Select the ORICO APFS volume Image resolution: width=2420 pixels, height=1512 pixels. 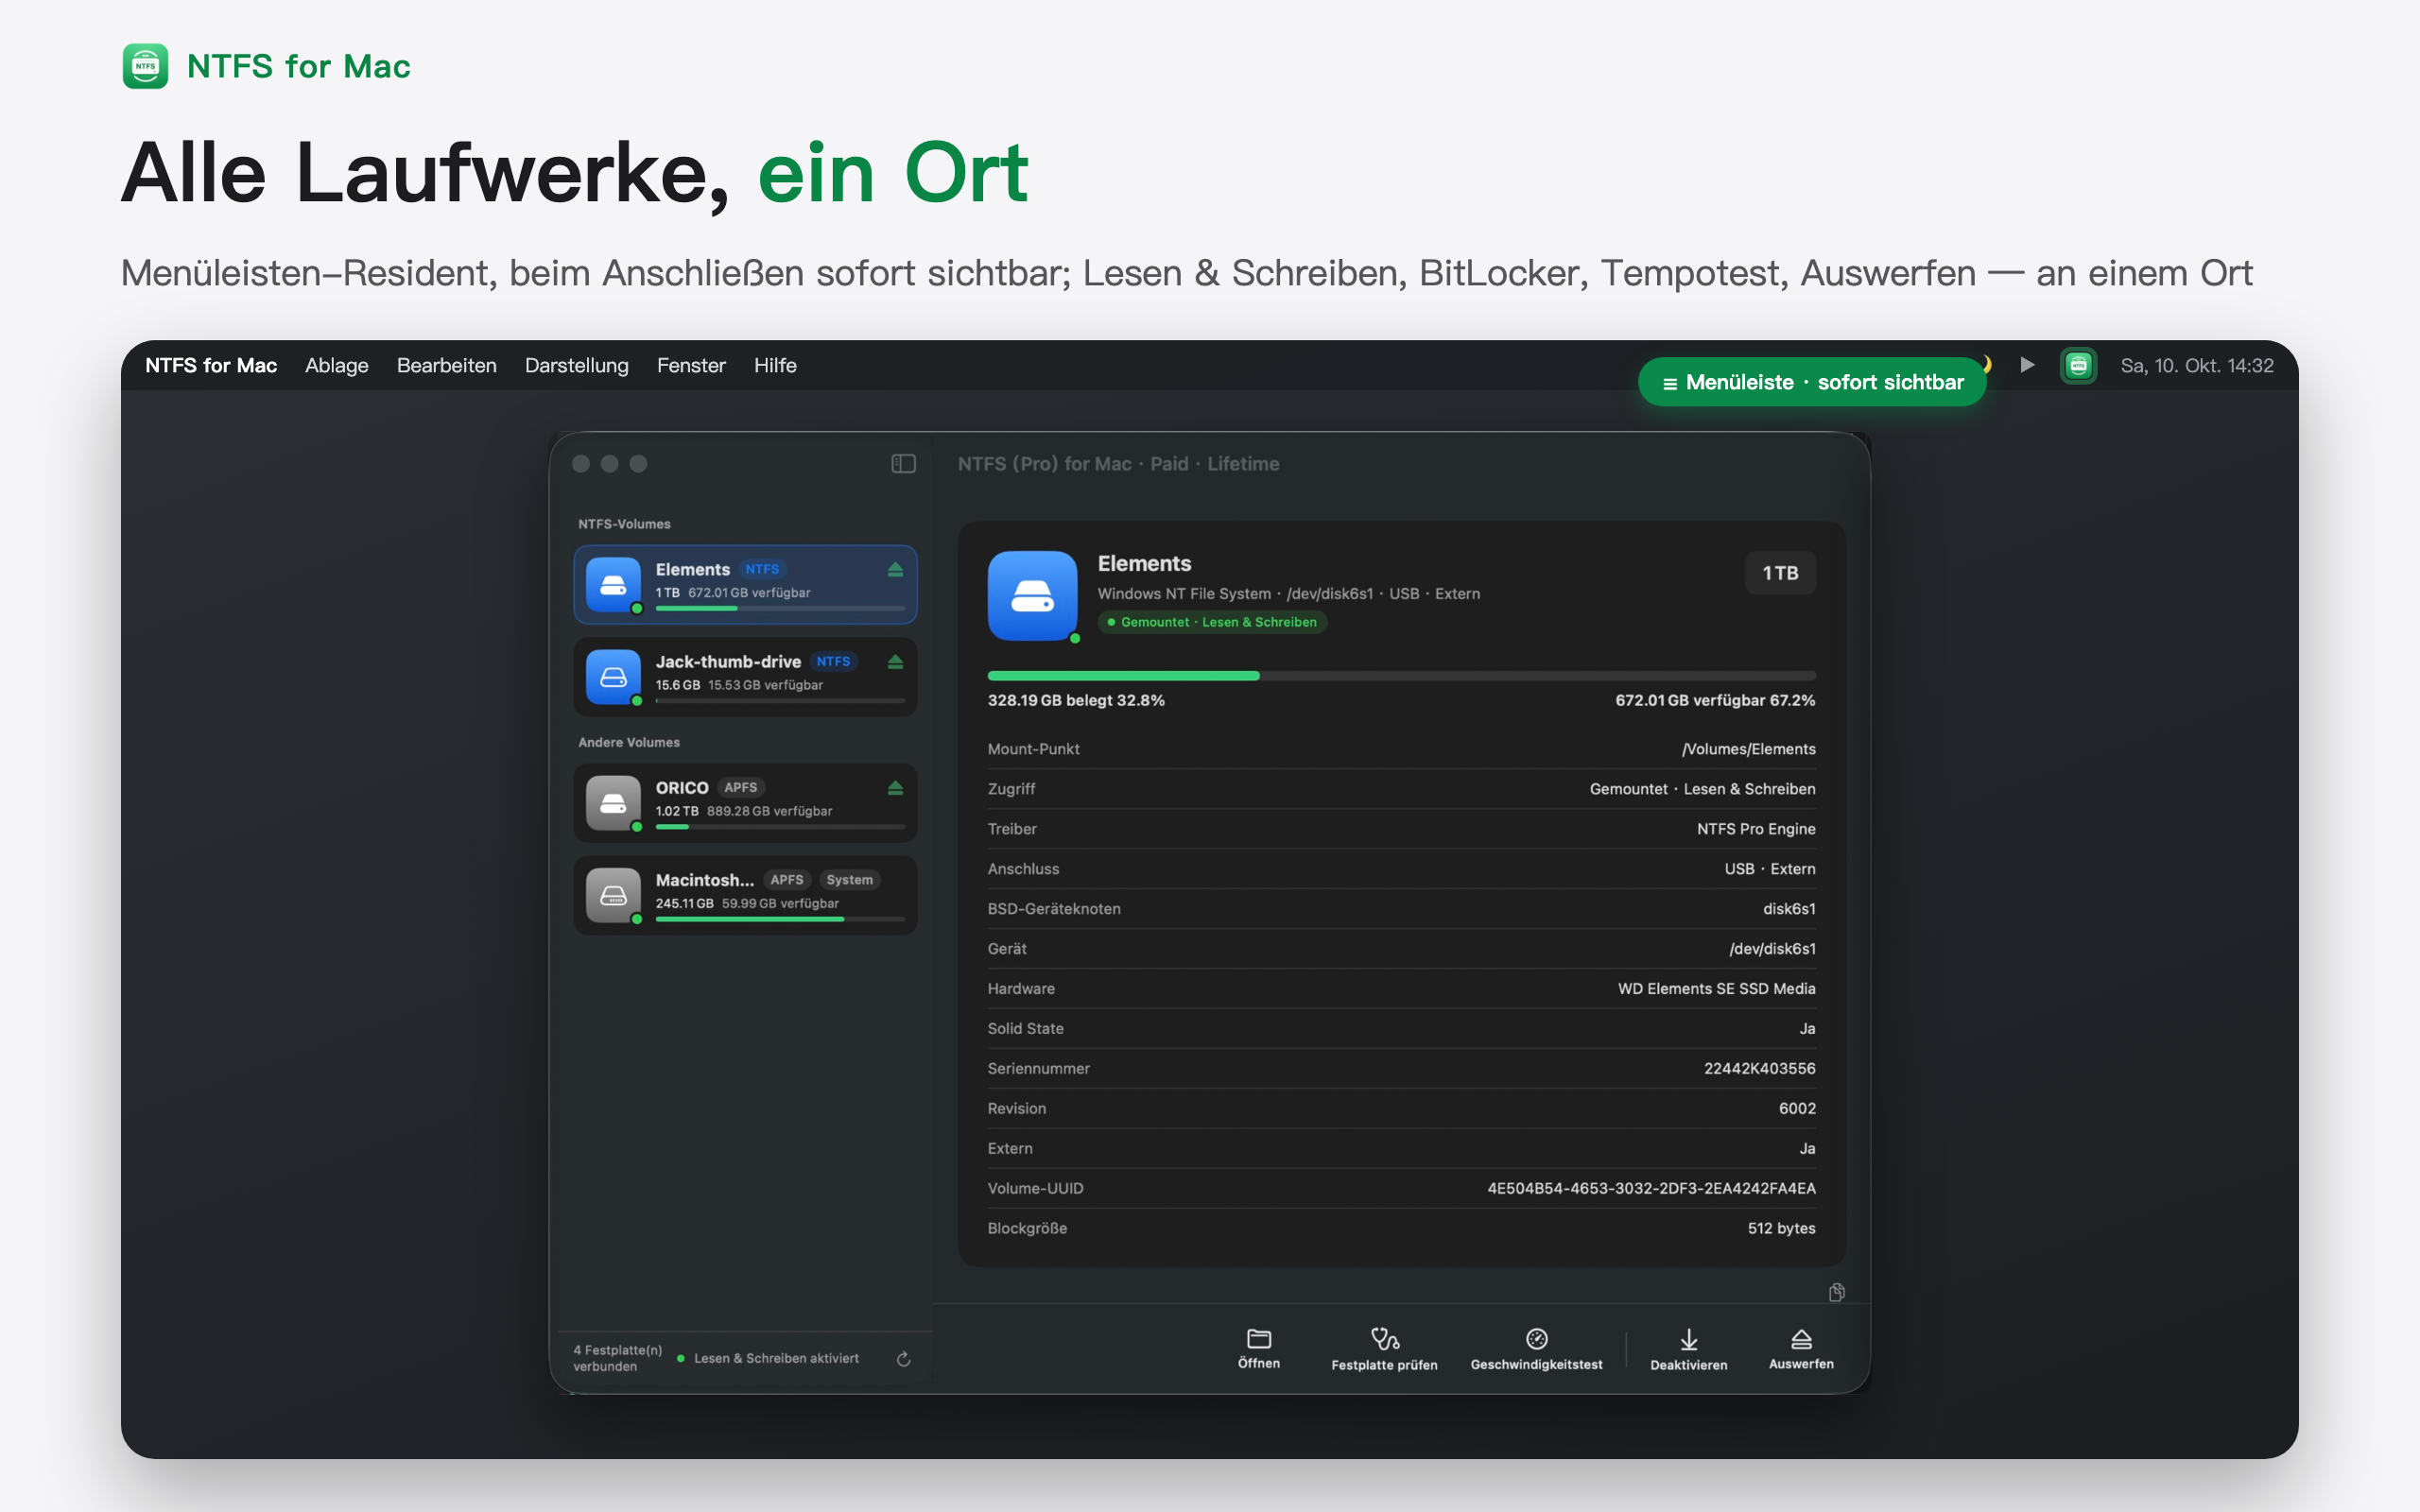(745, 802)
